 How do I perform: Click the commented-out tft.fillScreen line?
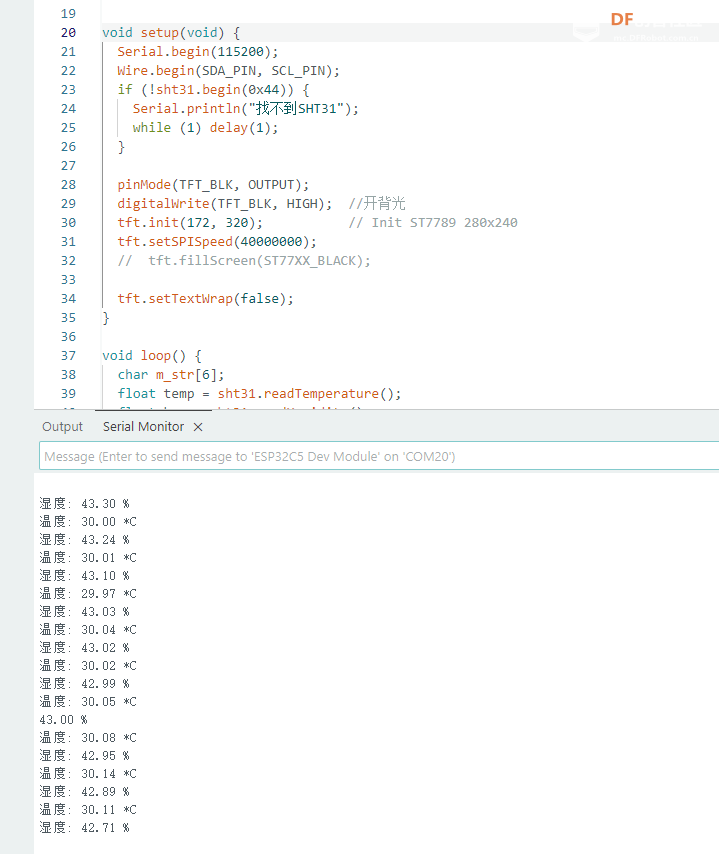click(244, 260)
